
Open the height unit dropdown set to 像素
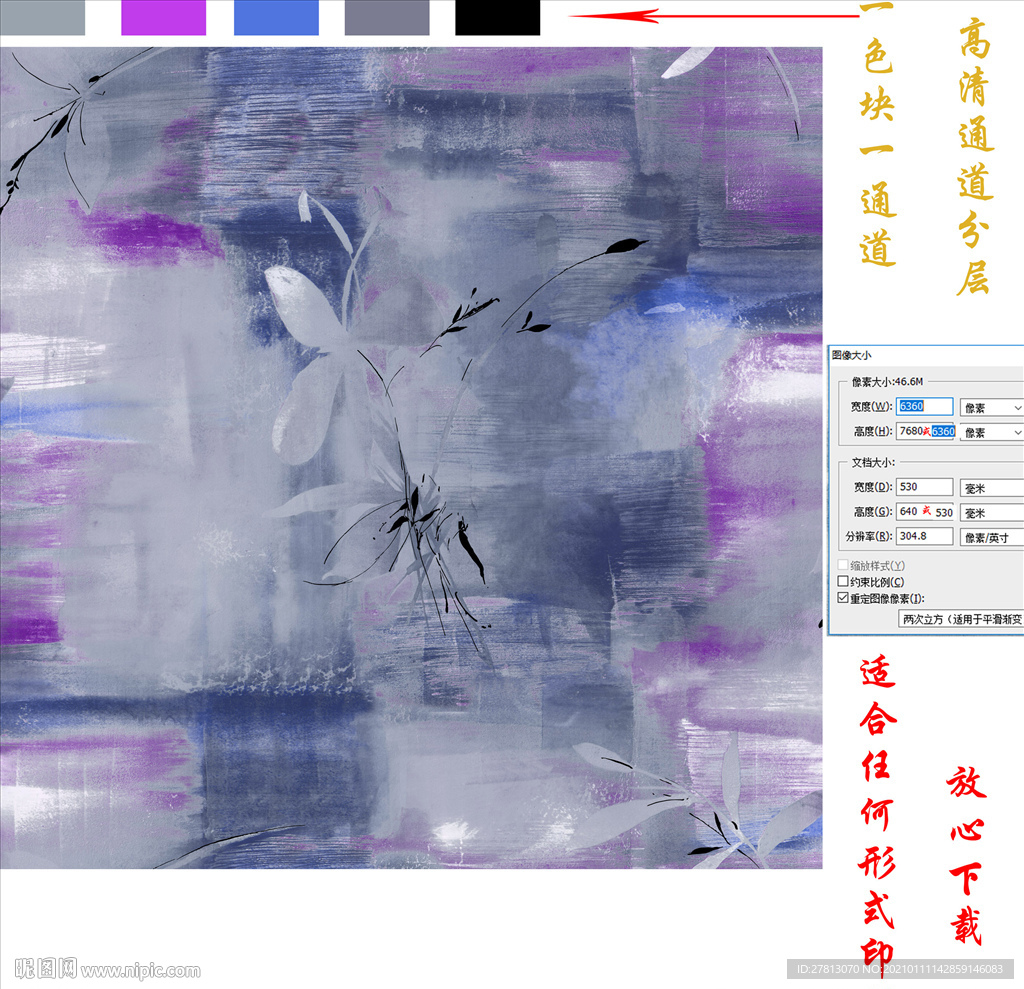pos(991,432)
